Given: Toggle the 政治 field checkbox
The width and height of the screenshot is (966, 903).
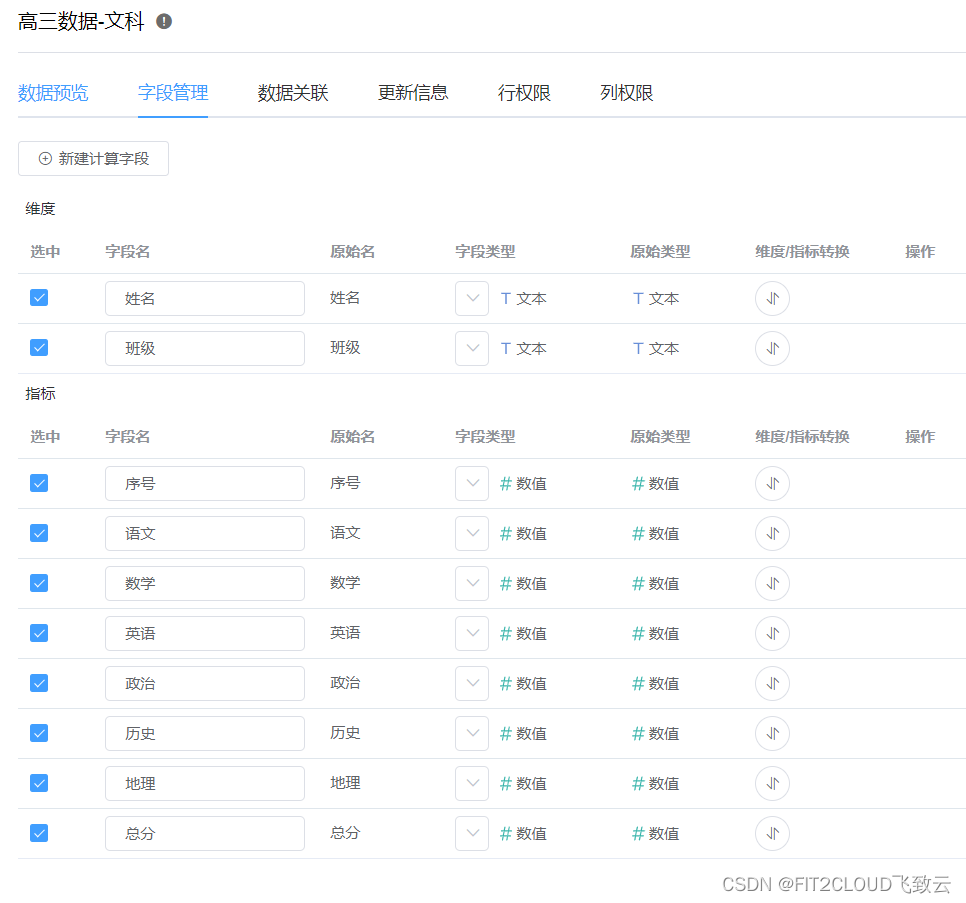Looking at the screenshot, I should pyautogui.click(x=39, y=683).
